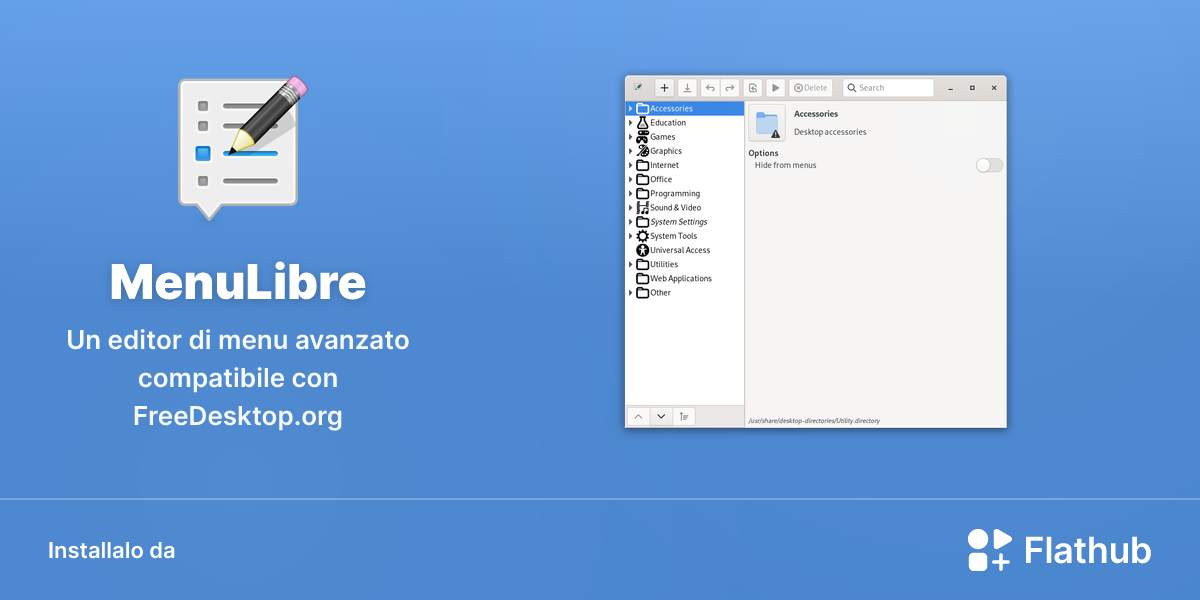The image size is (1200, 600).
Task: Click the Options section heading
Action: 763,153
